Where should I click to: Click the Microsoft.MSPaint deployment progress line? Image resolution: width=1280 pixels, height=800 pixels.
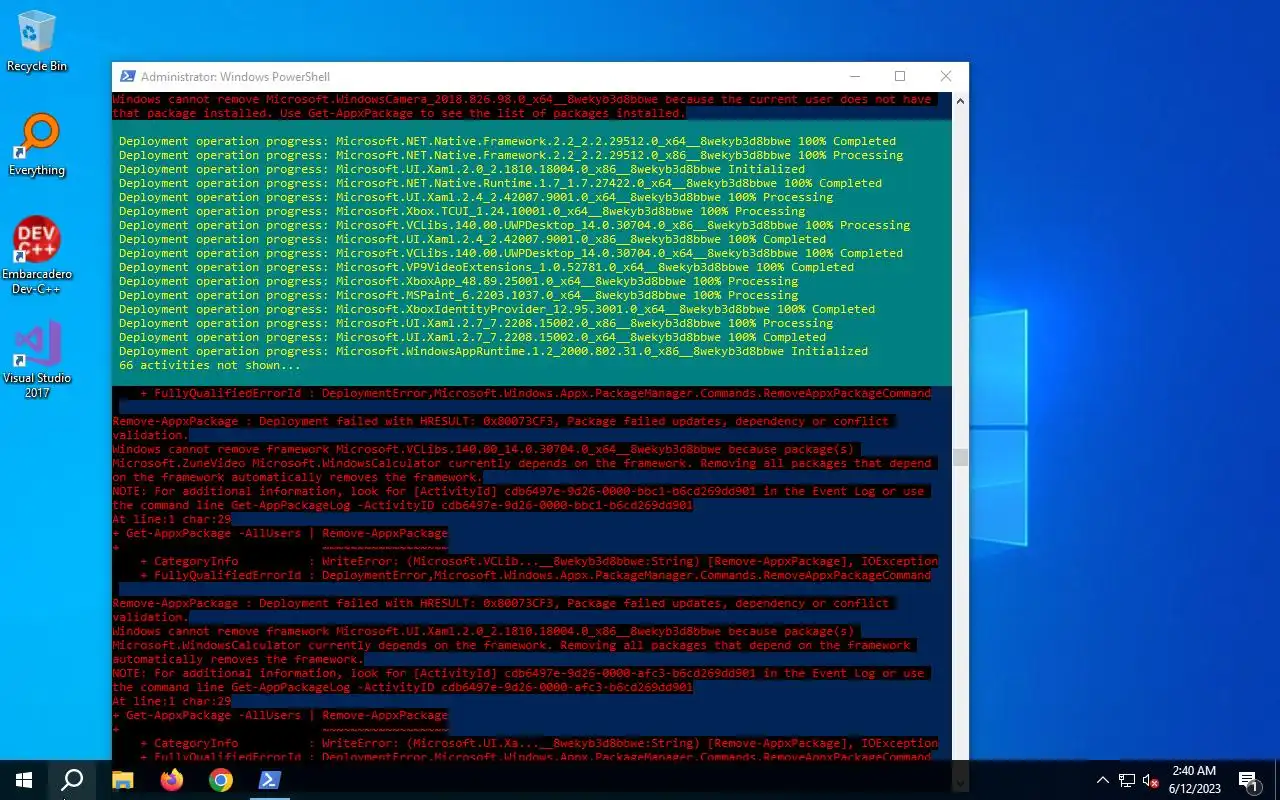point(458,295)
